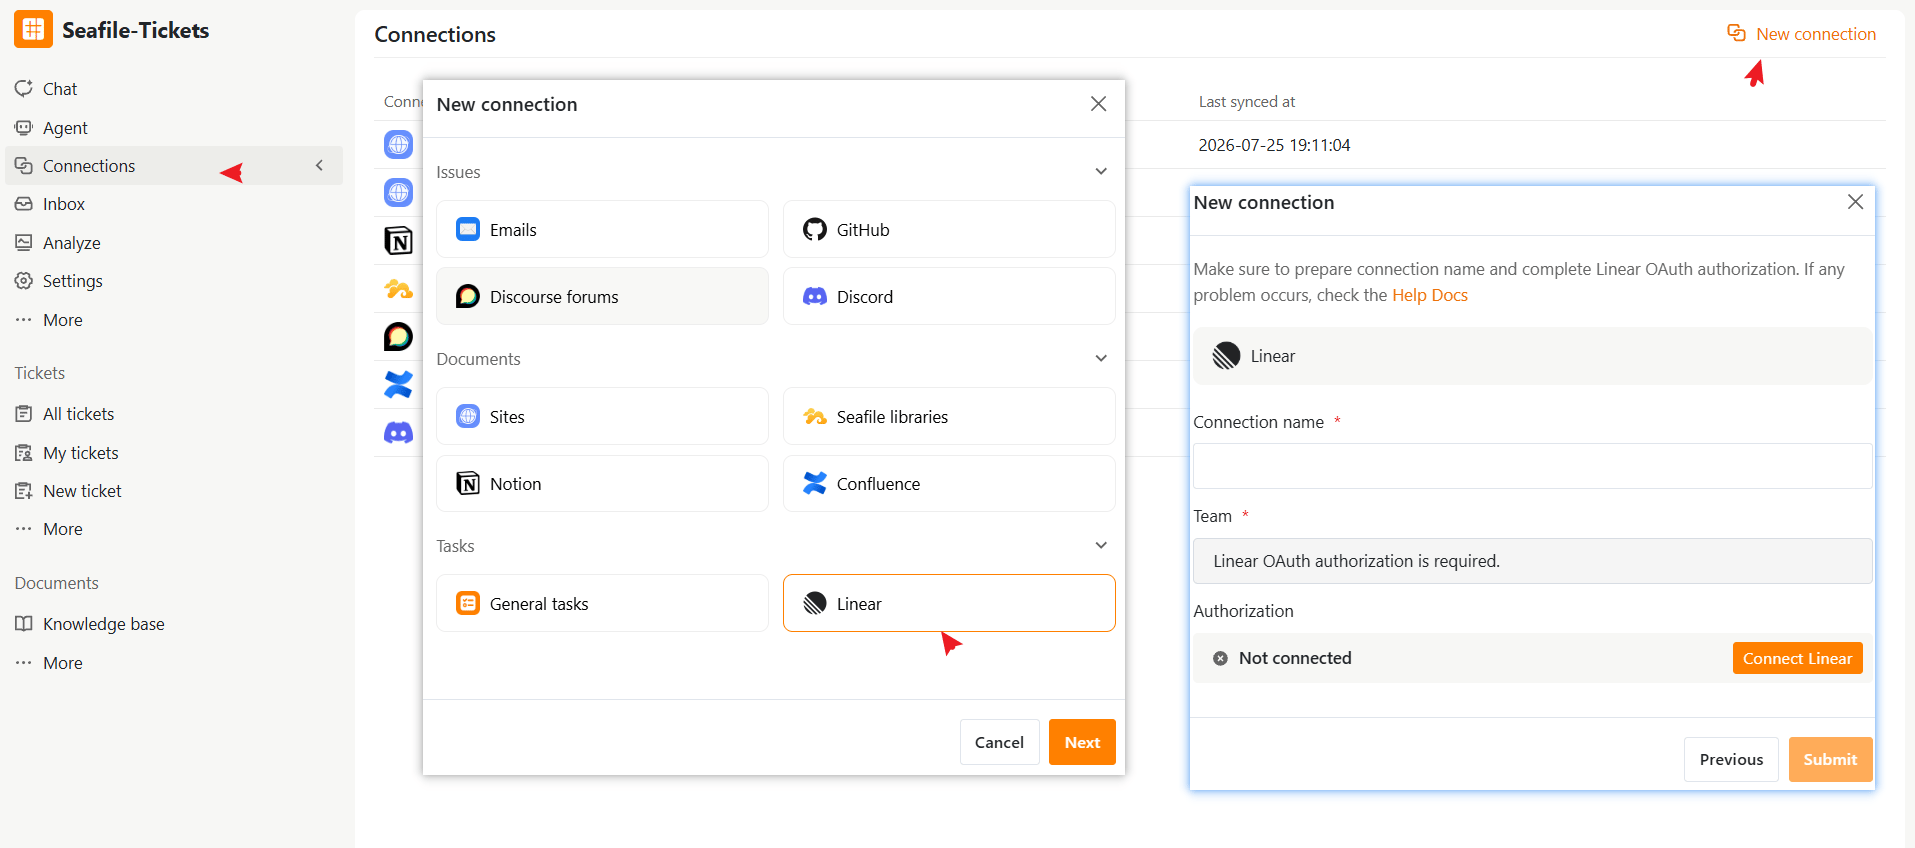Image resolution: width=1915 pixels, height=848 pixels.
Task: Click the Settings gear icon in sidebar
Action: pos(24,281)
